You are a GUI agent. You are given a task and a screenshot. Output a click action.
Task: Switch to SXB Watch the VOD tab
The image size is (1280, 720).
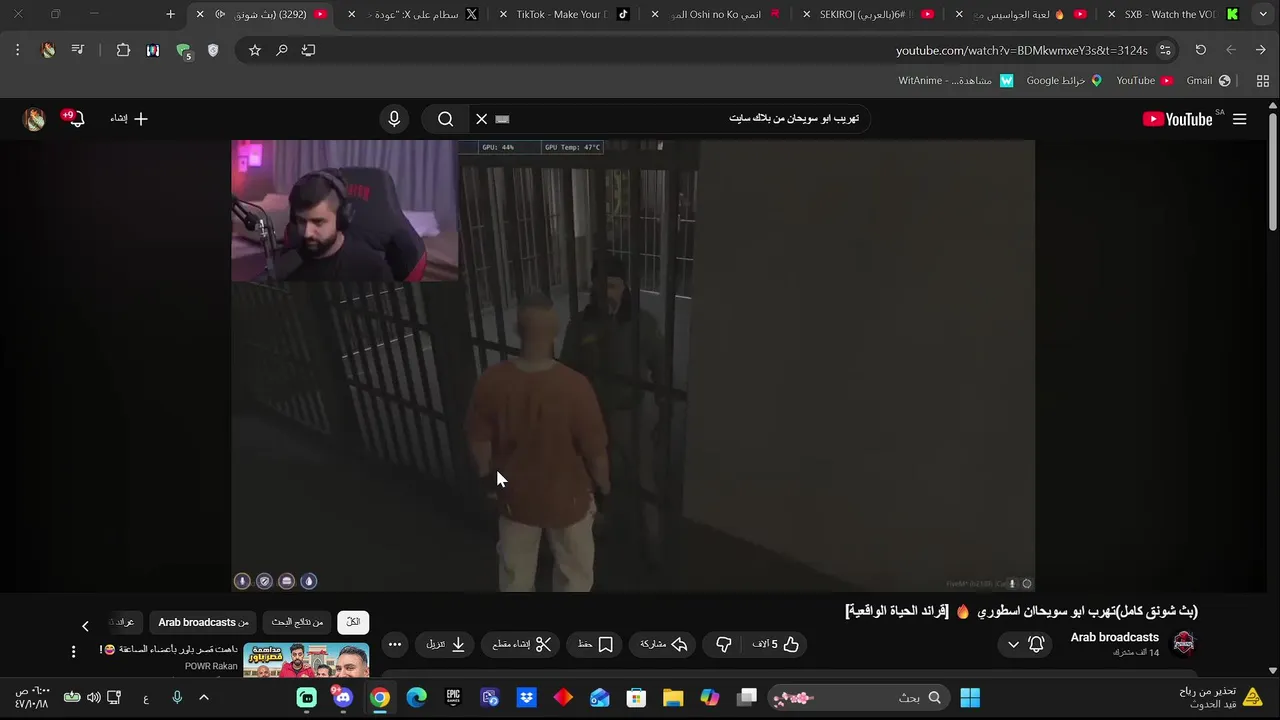tap(1172, 15)
